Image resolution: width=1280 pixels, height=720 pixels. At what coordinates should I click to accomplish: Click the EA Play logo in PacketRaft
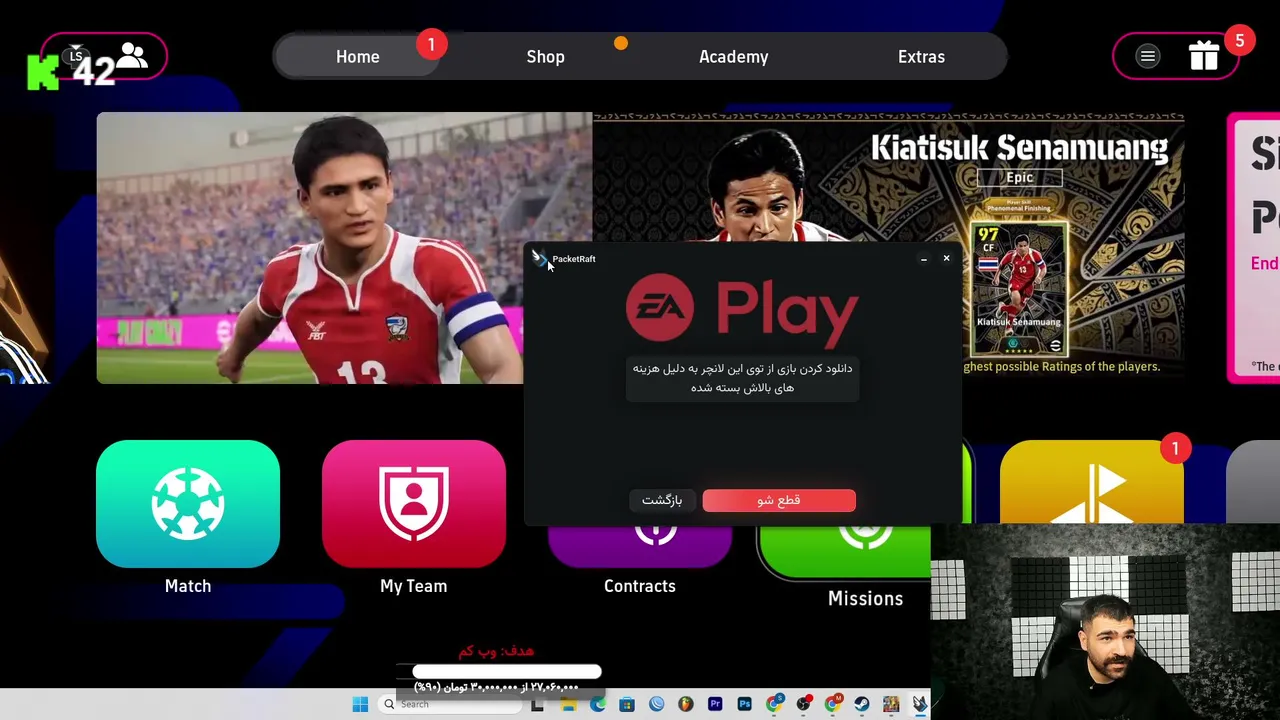pyautogui.click(x=742, y=308)
